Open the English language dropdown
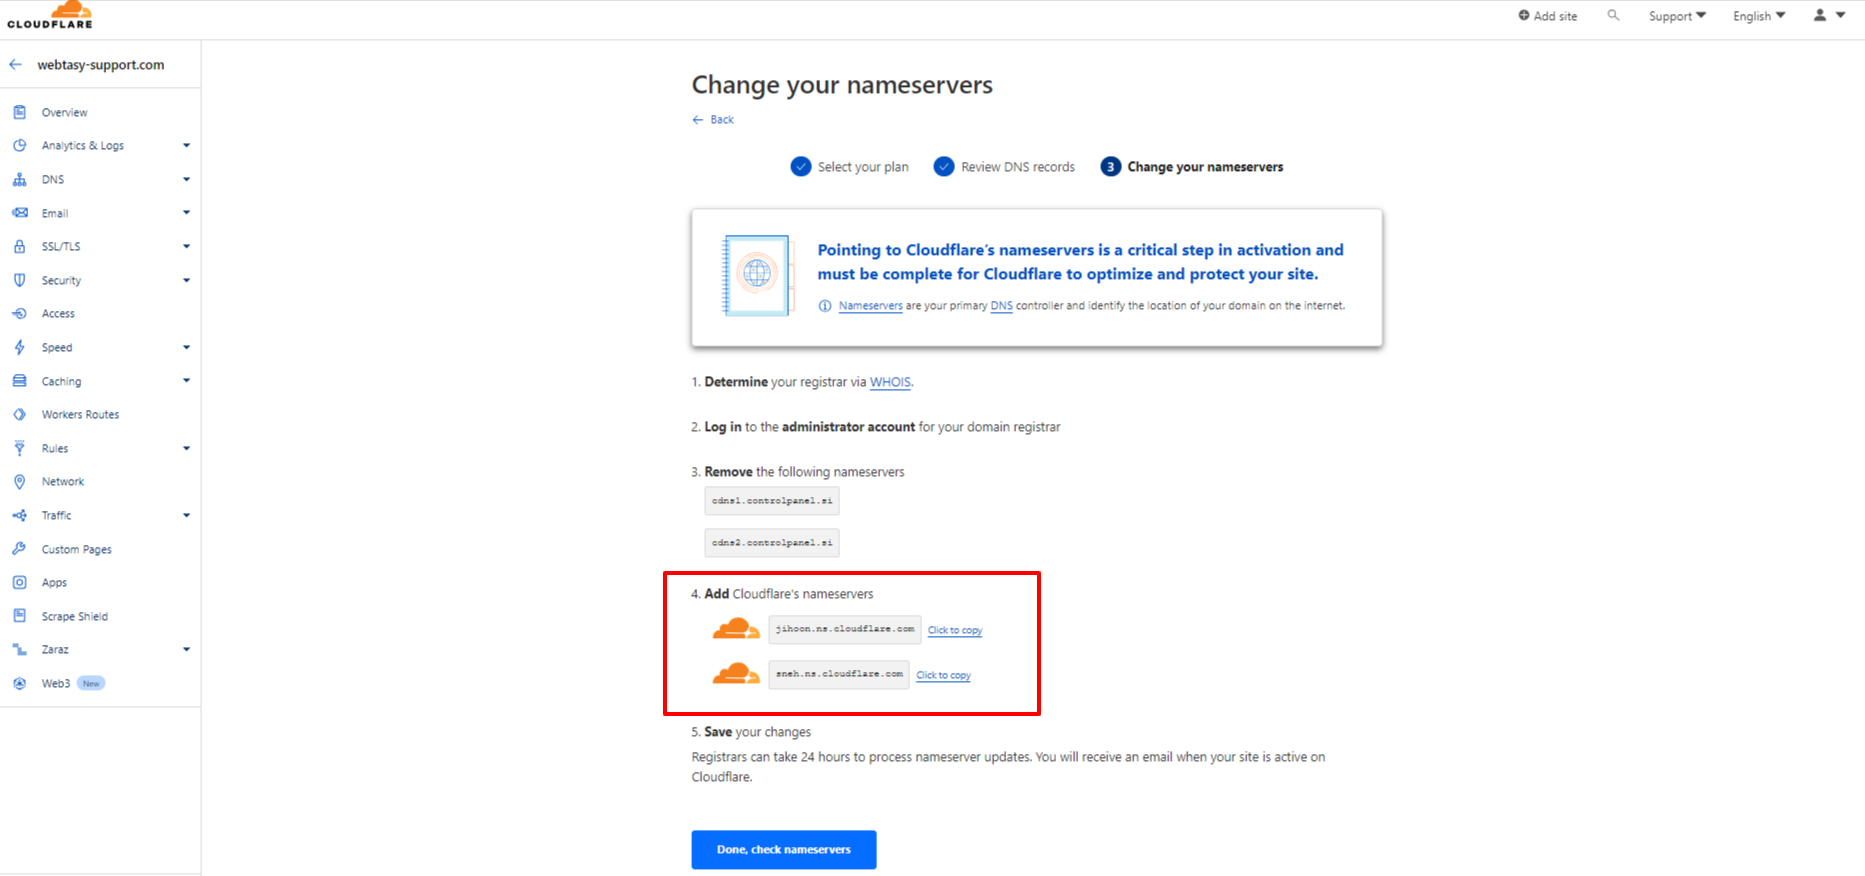 (1759, 16)
